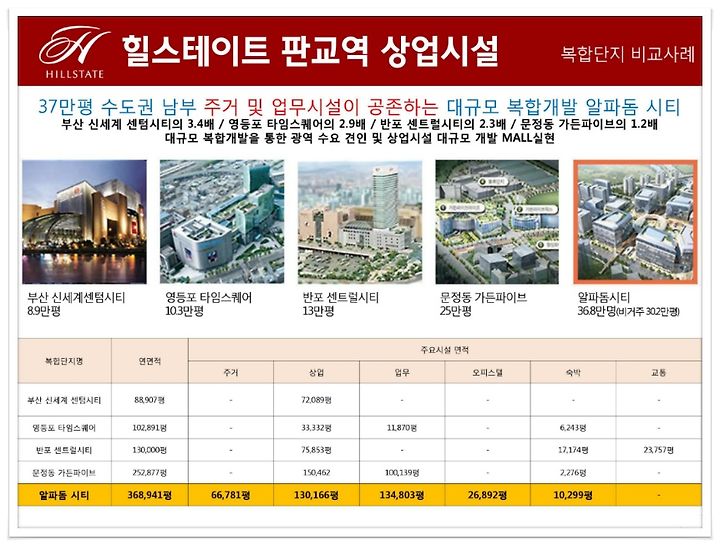Click the column header '숙박'
Viewport: 720px width, 545px height.
(573, 372)
